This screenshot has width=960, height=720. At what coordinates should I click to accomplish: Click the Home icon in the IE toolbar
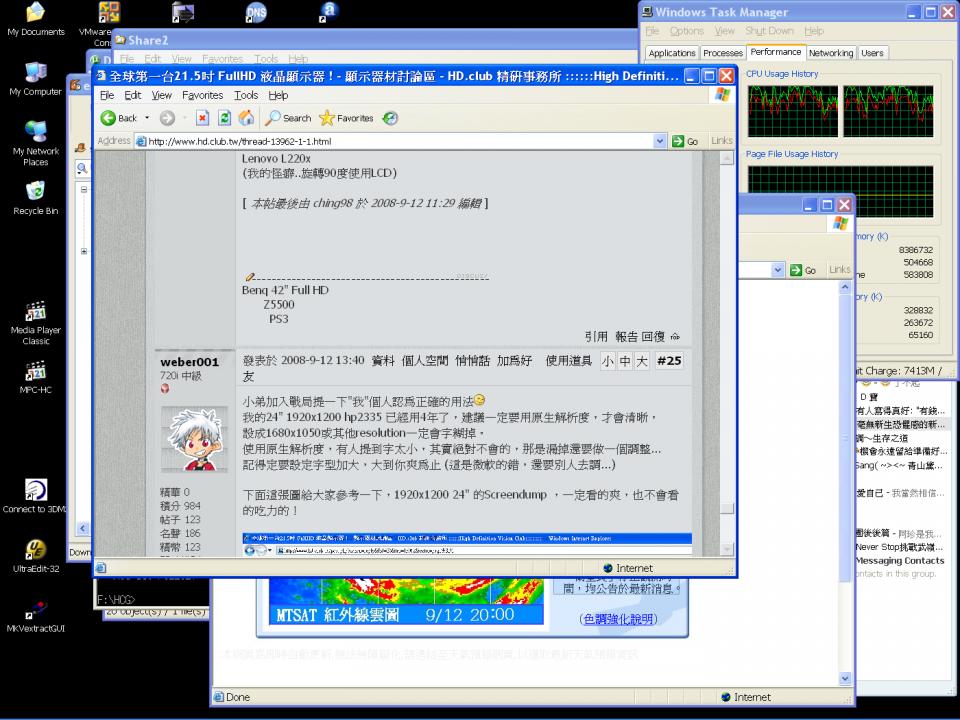pyautogui.click(x=246, y=118)
